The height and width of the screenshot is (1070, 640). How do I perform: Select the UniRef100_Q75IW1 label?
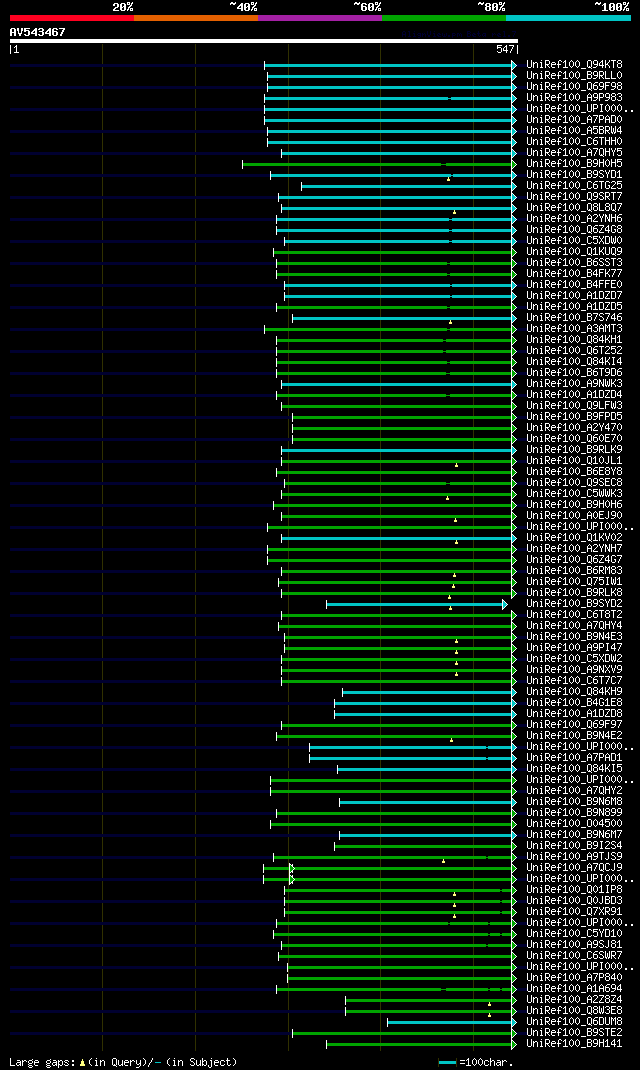(x=574, y=581)
